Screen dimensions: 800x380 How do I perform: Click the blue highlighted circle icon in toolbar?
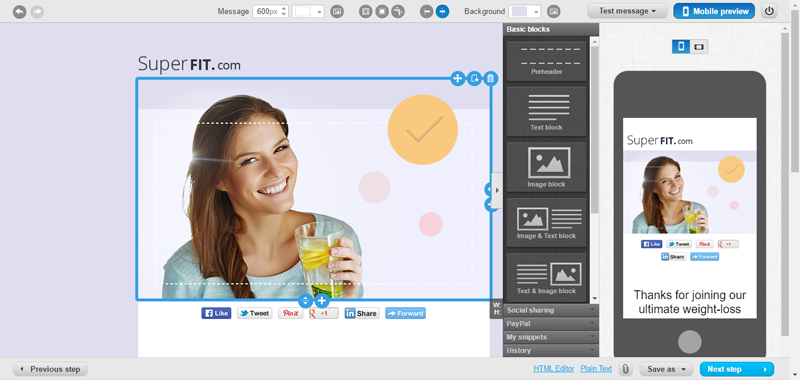[442, 11]
